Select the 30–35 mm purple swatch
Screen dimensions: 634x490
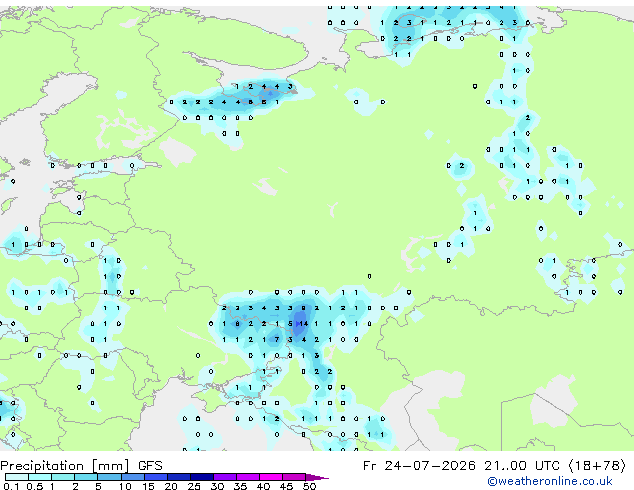[224, 477]
